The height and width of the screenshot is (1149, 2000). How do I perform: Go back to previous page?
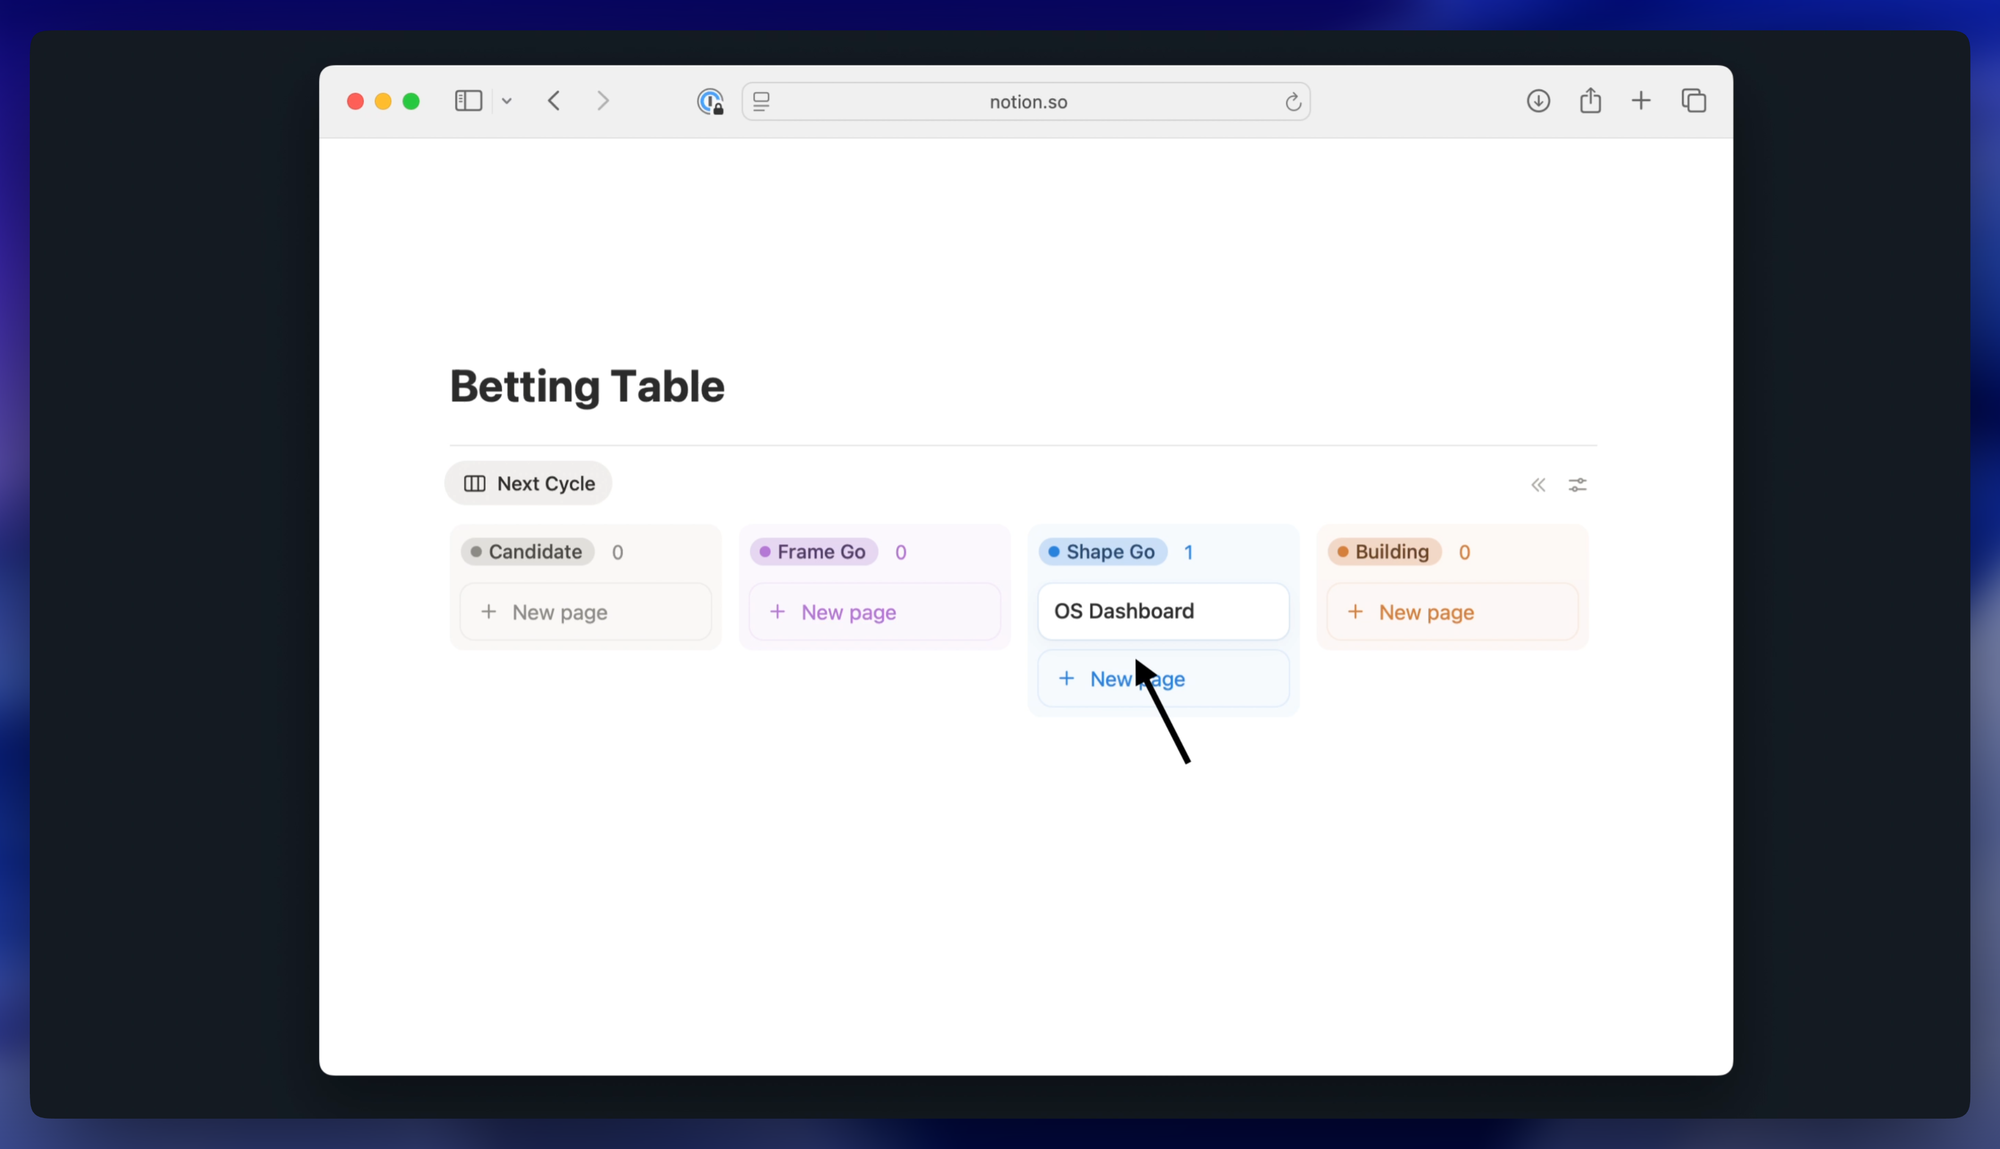coord(554,101)
